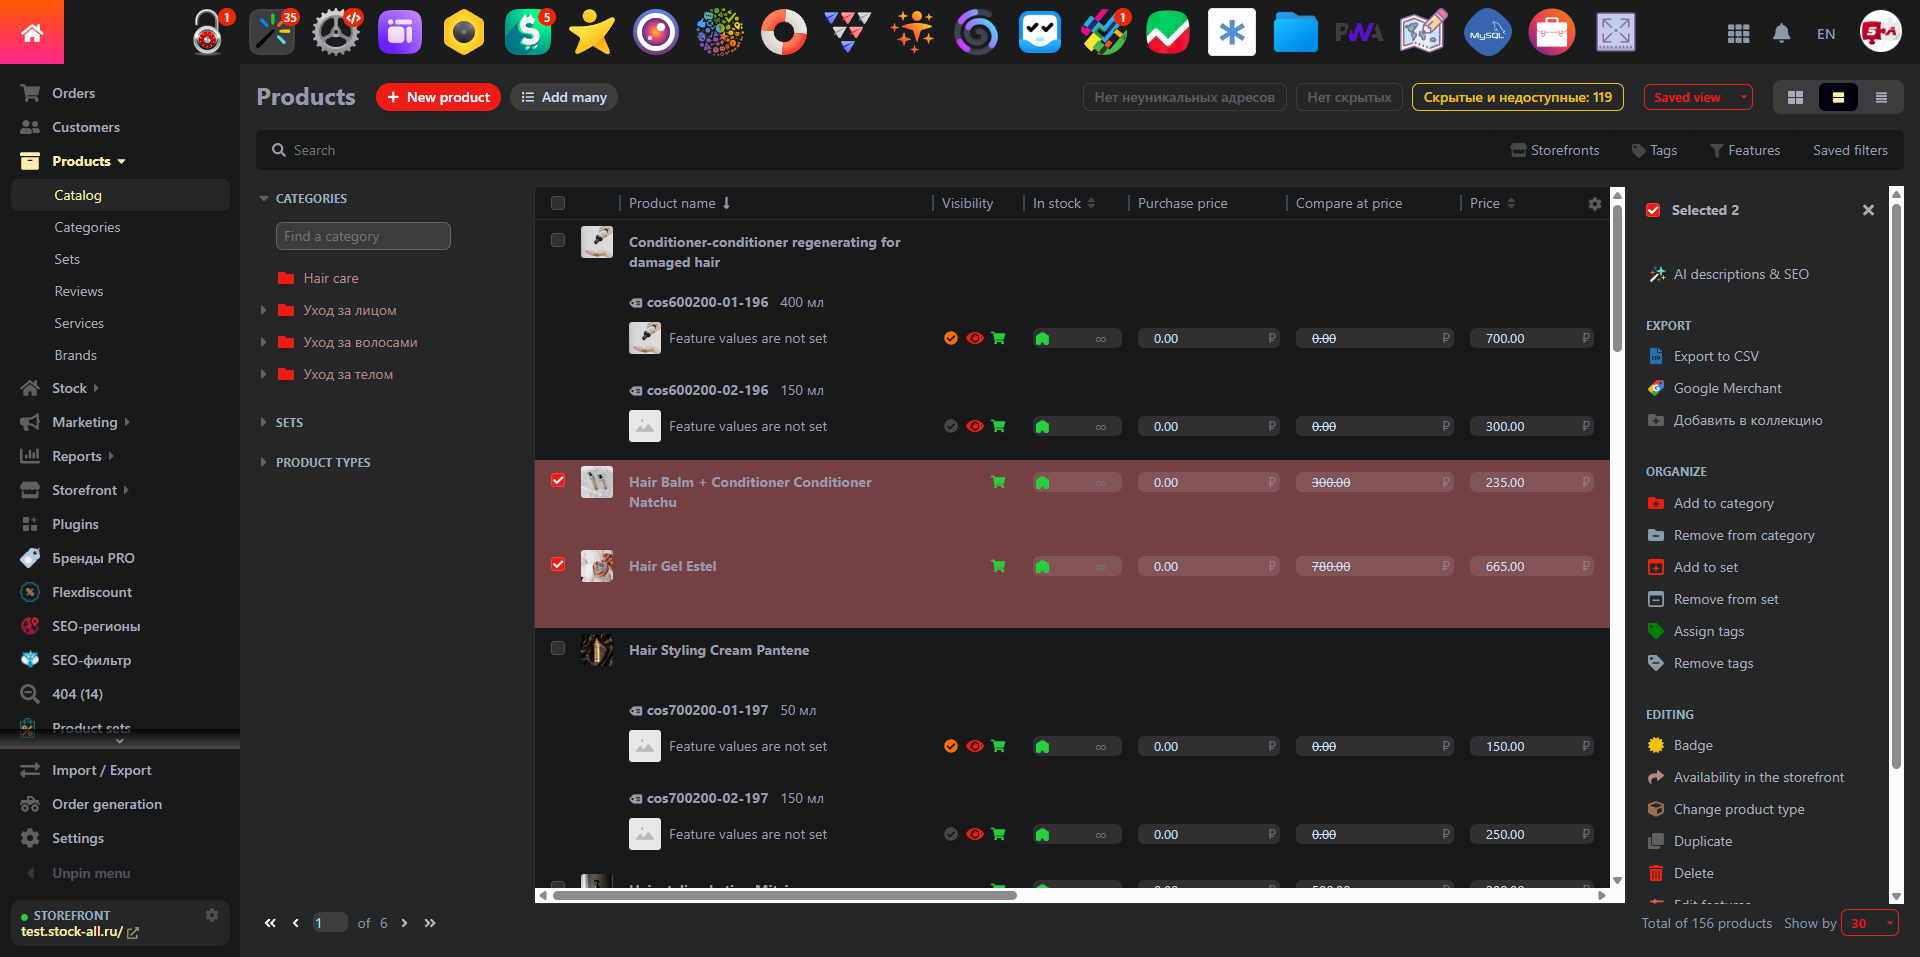Switch products to grid view layout
Image resolution: width=1920 pixels, height=957 pixels.
[x=1795, y=97]
